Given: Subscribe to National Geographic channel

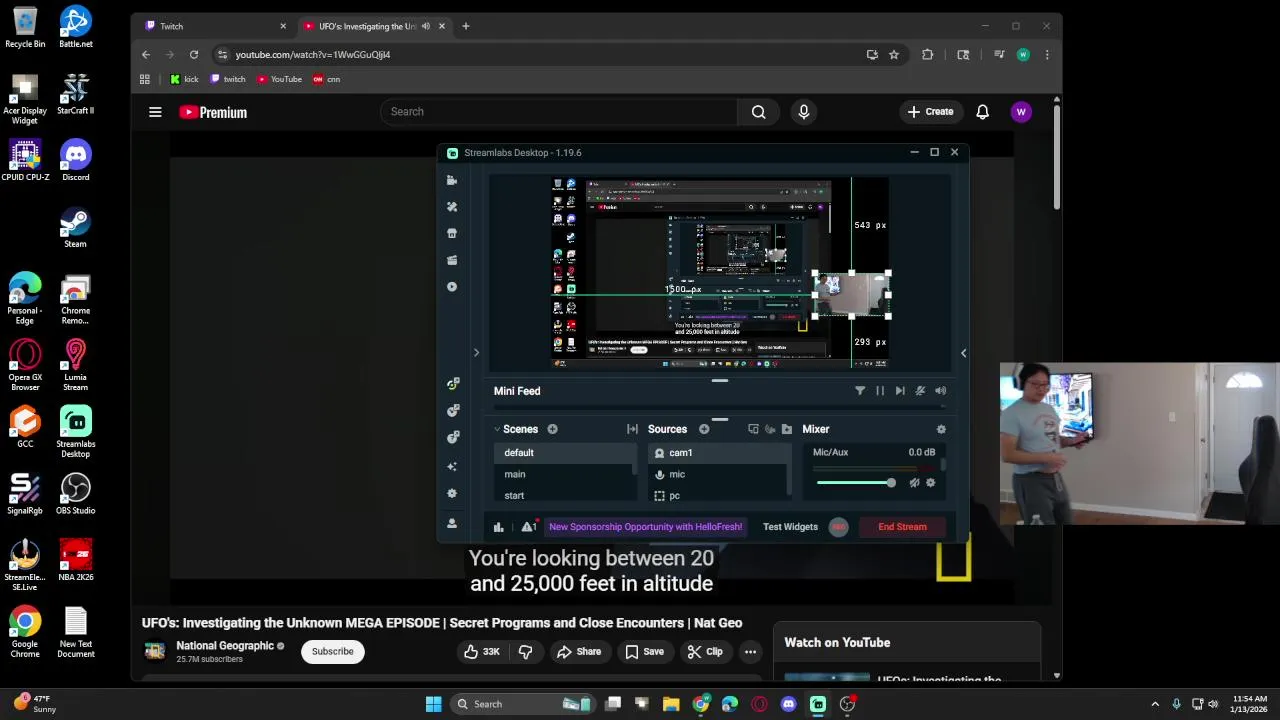Looking at the screenshot, I should click(332, 652).
